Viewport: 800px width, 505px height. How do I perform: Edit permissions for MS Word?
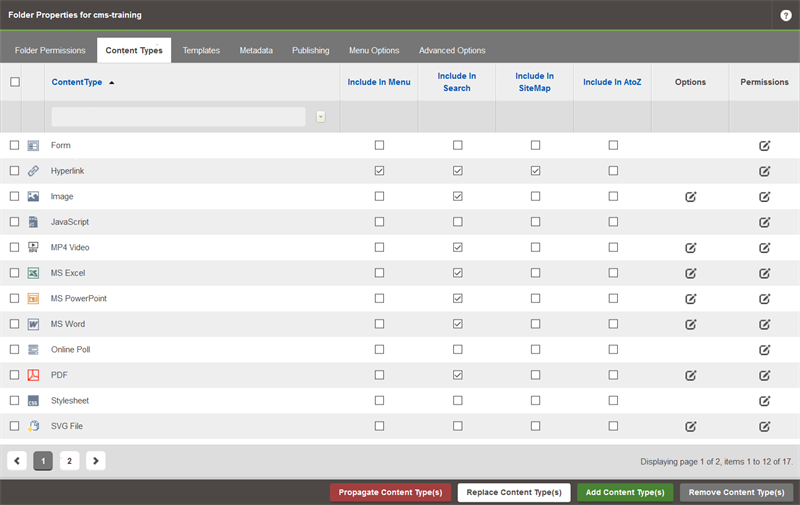pyautogui.click(x=764, y=324)
